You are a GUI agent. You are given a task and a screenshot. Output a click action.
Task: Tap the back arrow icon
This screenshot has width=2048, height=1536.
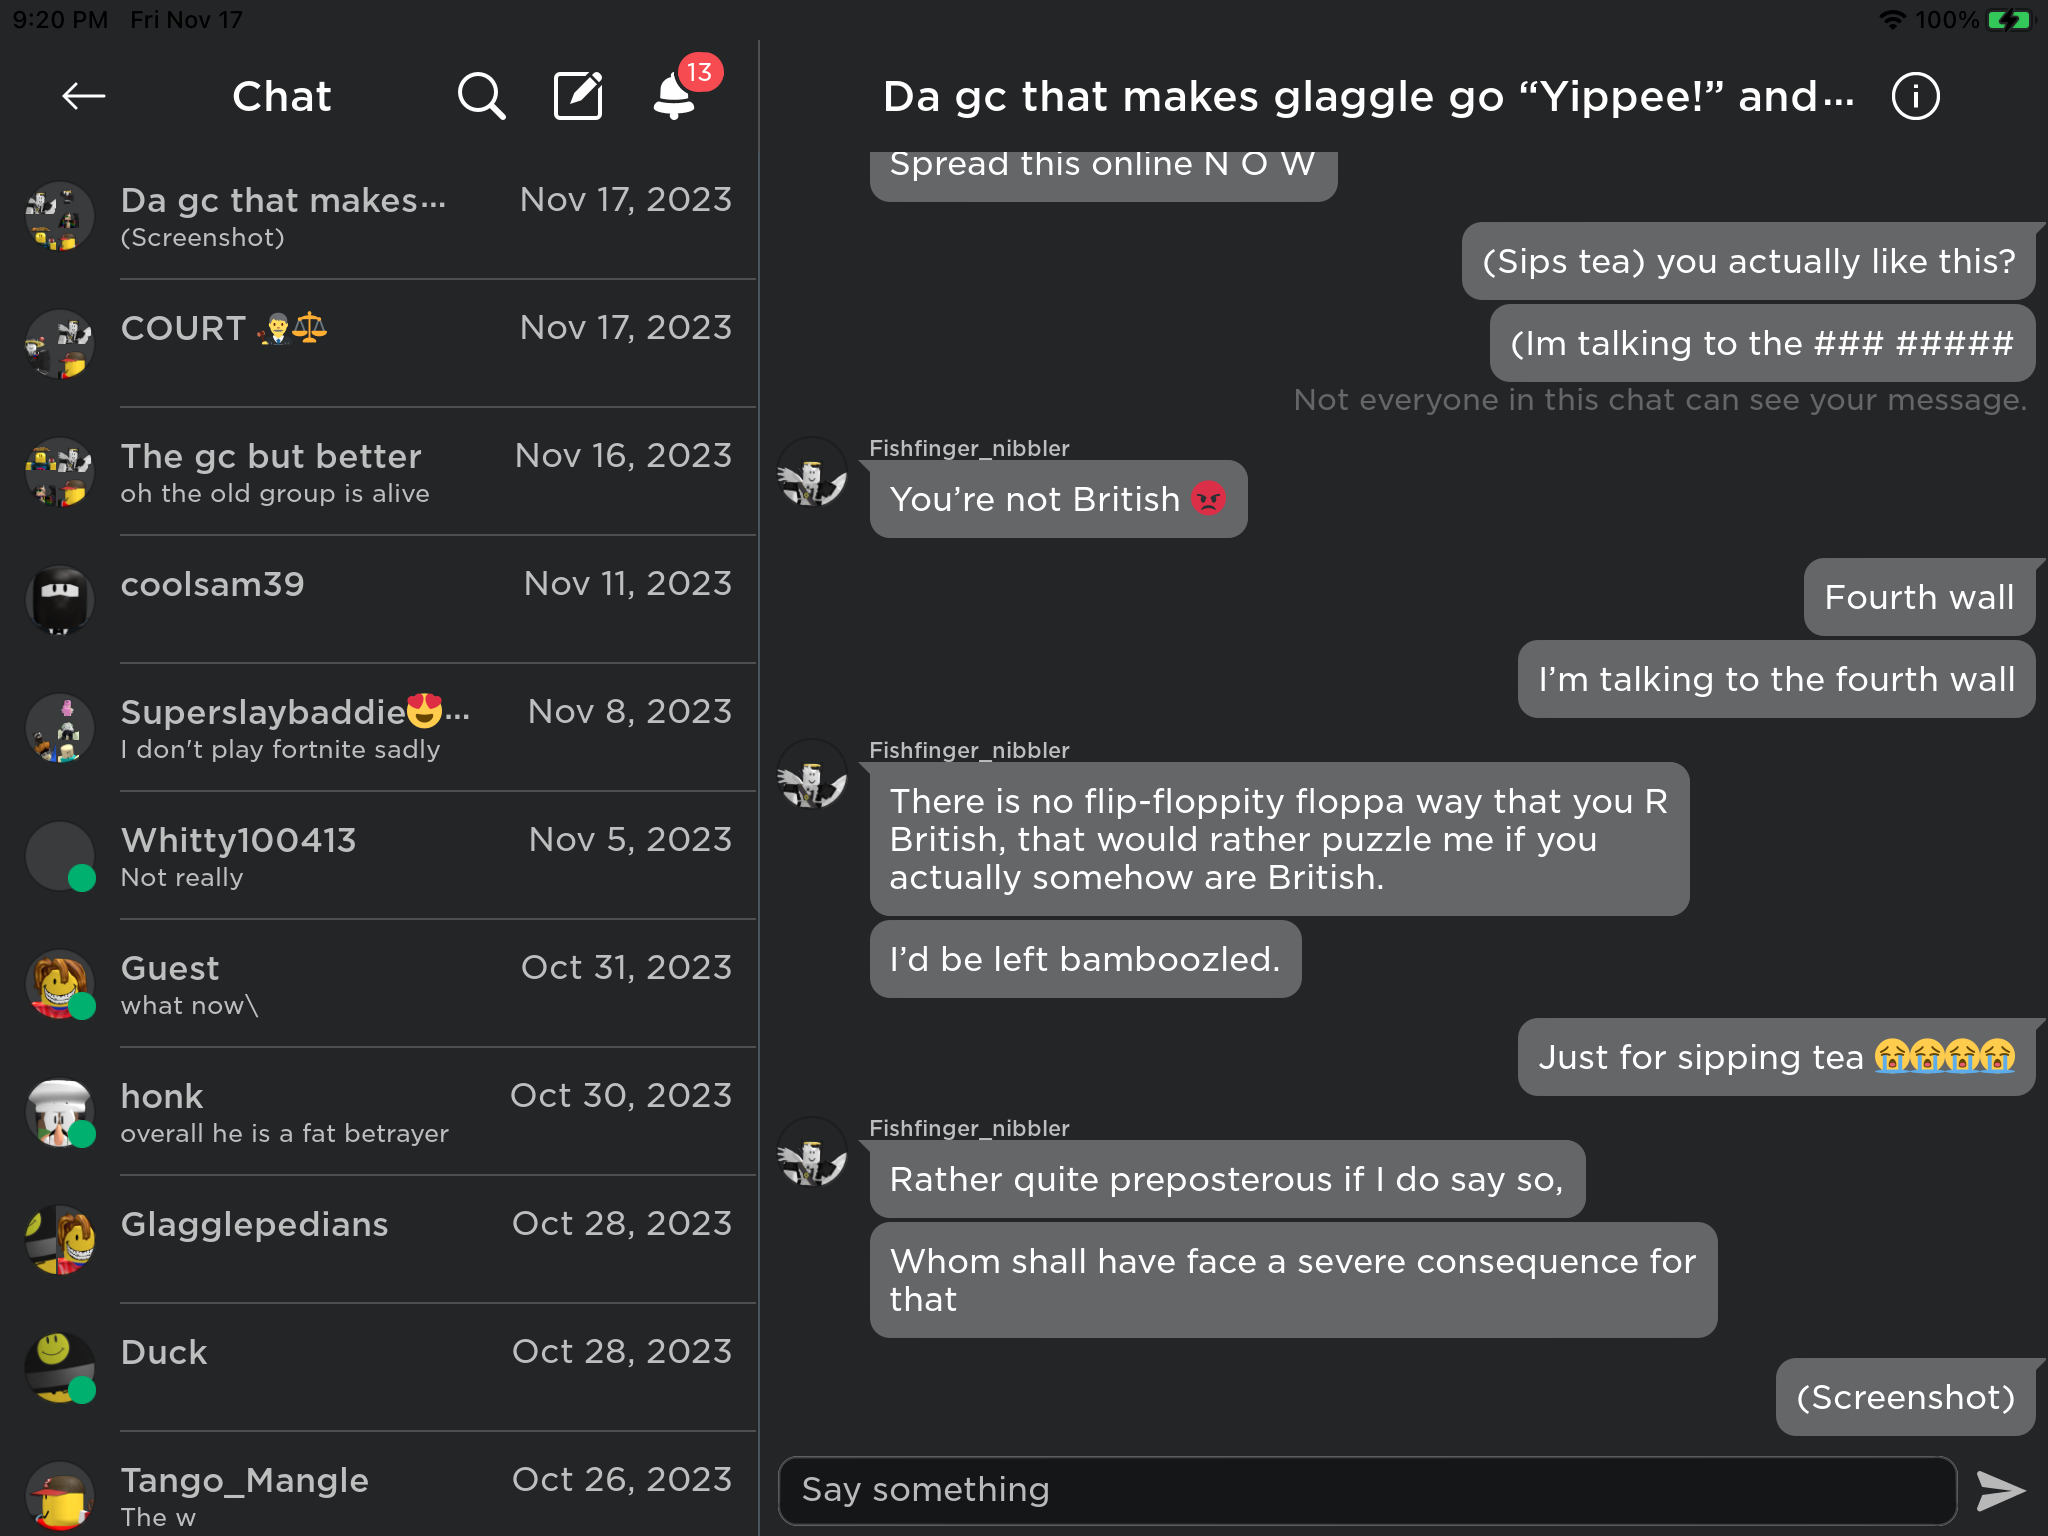pos(84,96)
